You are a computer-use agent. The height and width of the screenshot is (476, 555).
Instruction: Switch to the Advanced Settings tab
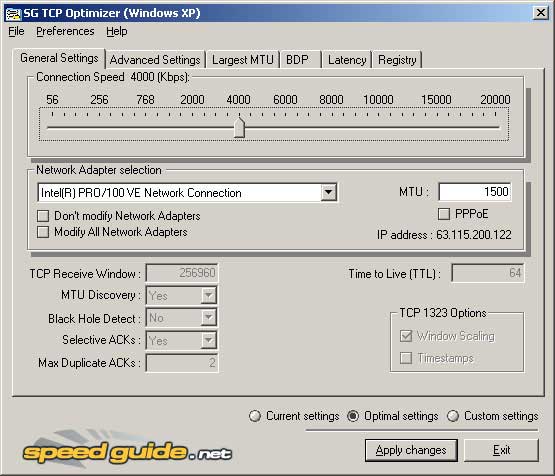[155, 60]
